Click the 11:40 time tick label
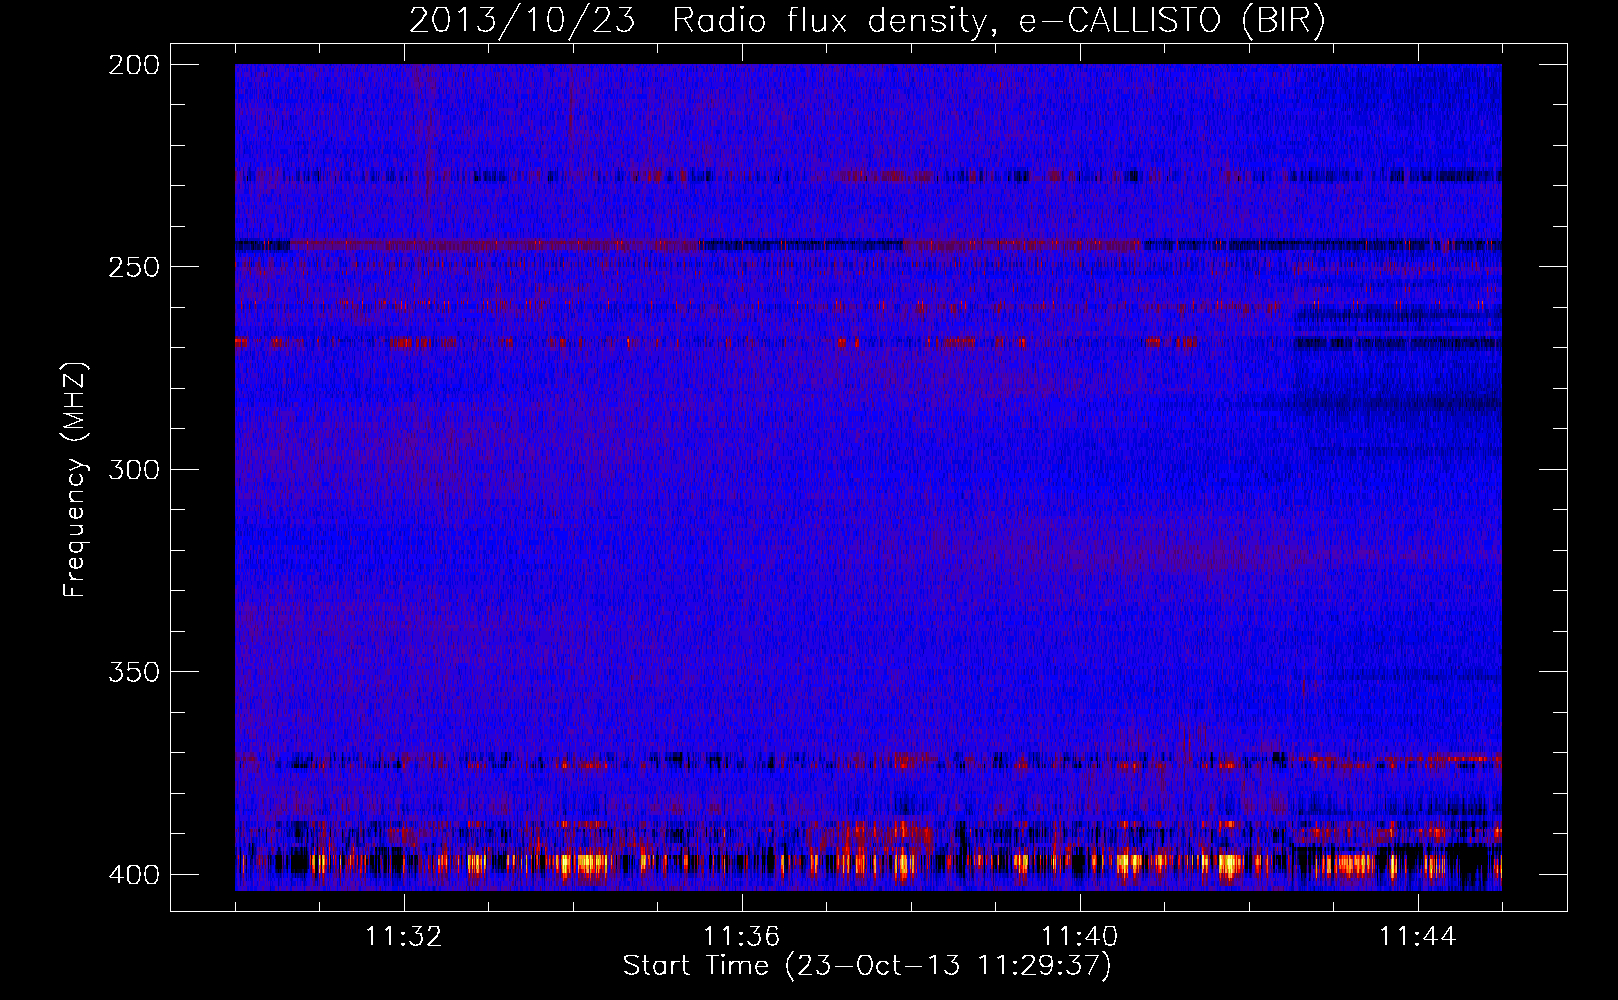Image resolution: width=1618 pixels, height=1000 pixels. (1079, 937)
